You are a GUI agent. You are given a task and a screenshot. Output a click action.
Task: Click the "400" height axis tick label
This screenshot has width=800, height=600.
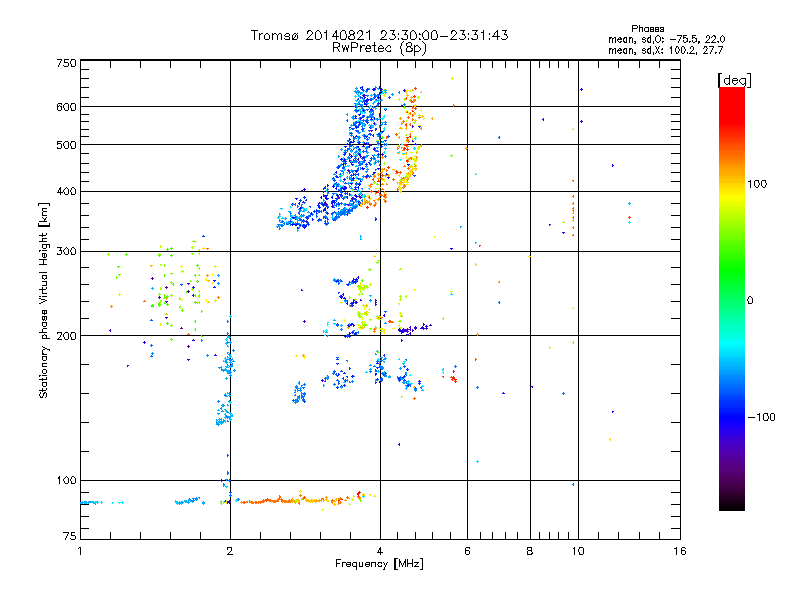click(66, 191)
